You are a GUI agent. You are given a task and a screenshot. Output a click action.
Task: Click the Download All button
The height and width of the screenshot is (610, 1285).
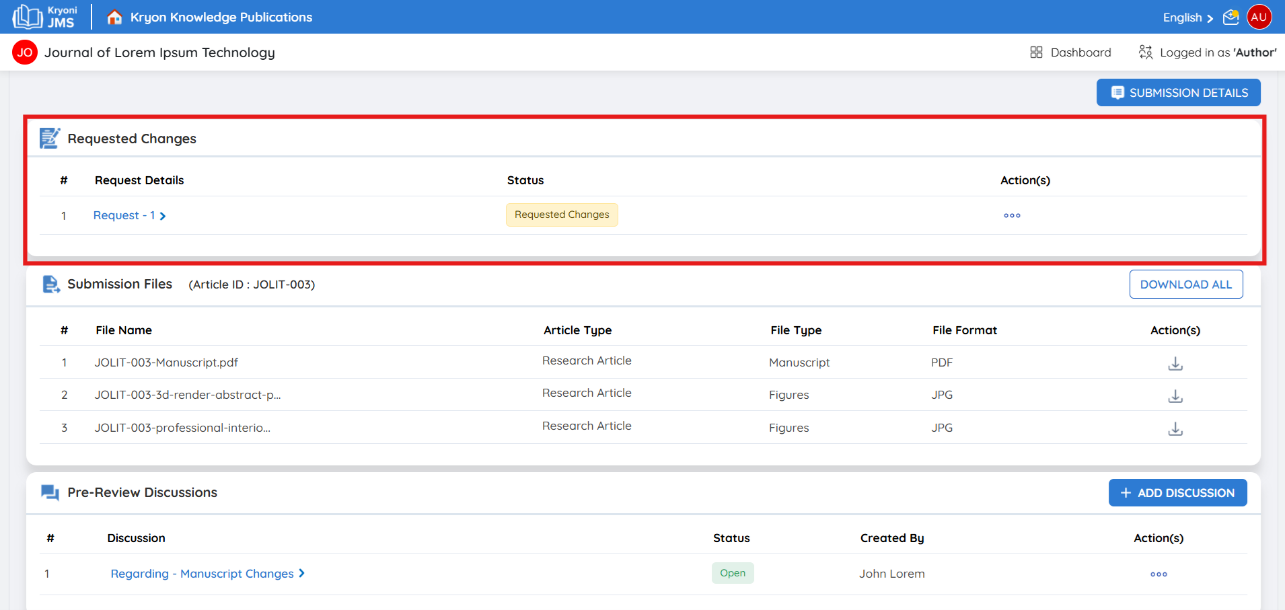[1186, 285]
